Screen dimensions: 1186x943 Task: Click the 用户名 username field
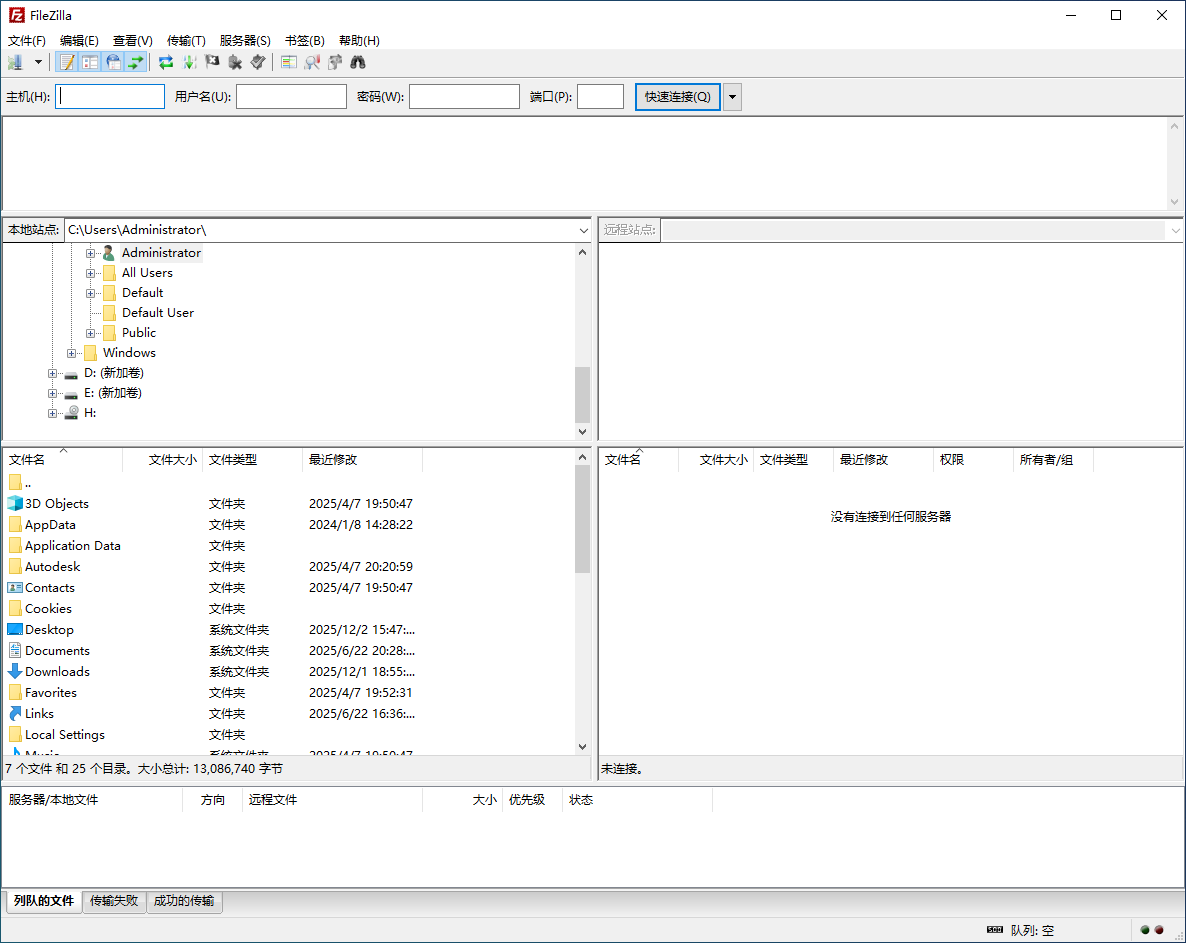(x=291, y=96)
